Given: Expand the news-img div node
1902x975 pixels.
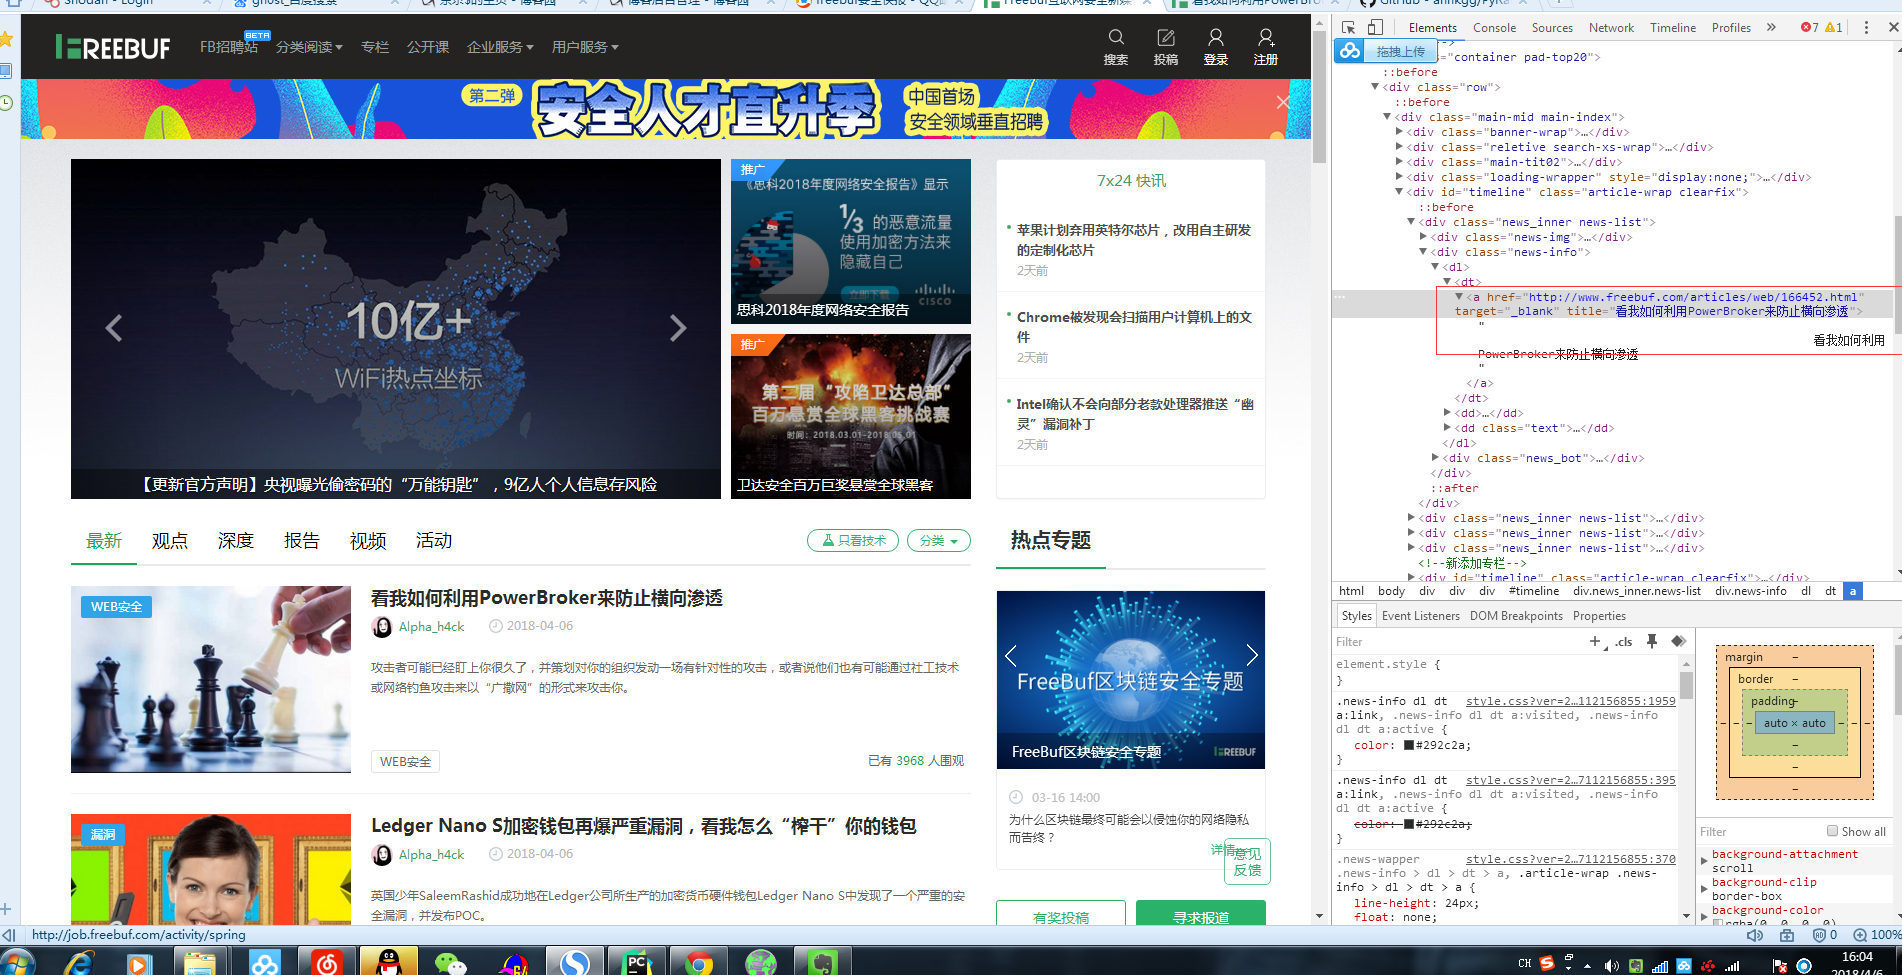Looking at the screenshot, I should (x=1423, y=237).
